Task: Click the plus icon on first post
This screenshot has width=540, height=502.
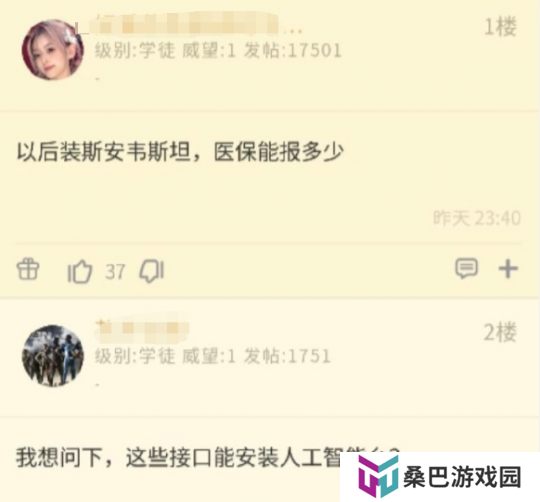Action: [508, 269]
